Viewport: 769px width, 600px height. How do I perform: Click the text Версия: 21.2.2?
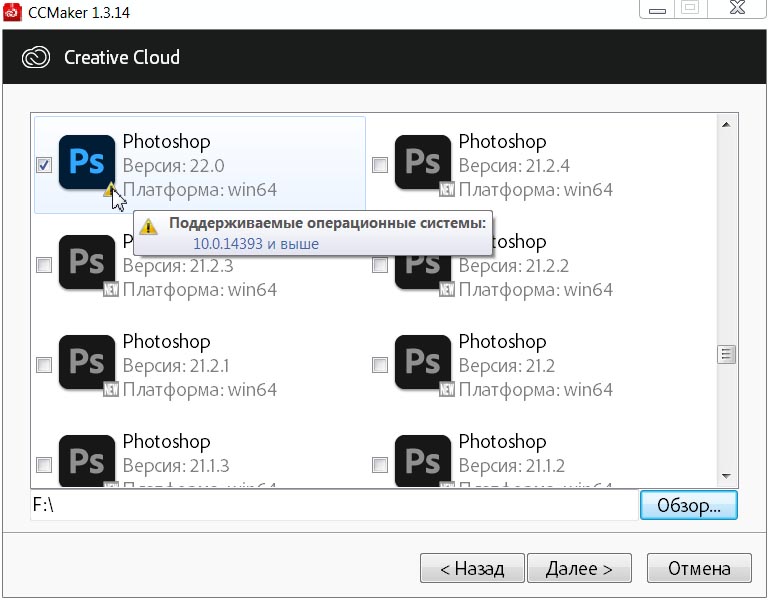(514, 266)
